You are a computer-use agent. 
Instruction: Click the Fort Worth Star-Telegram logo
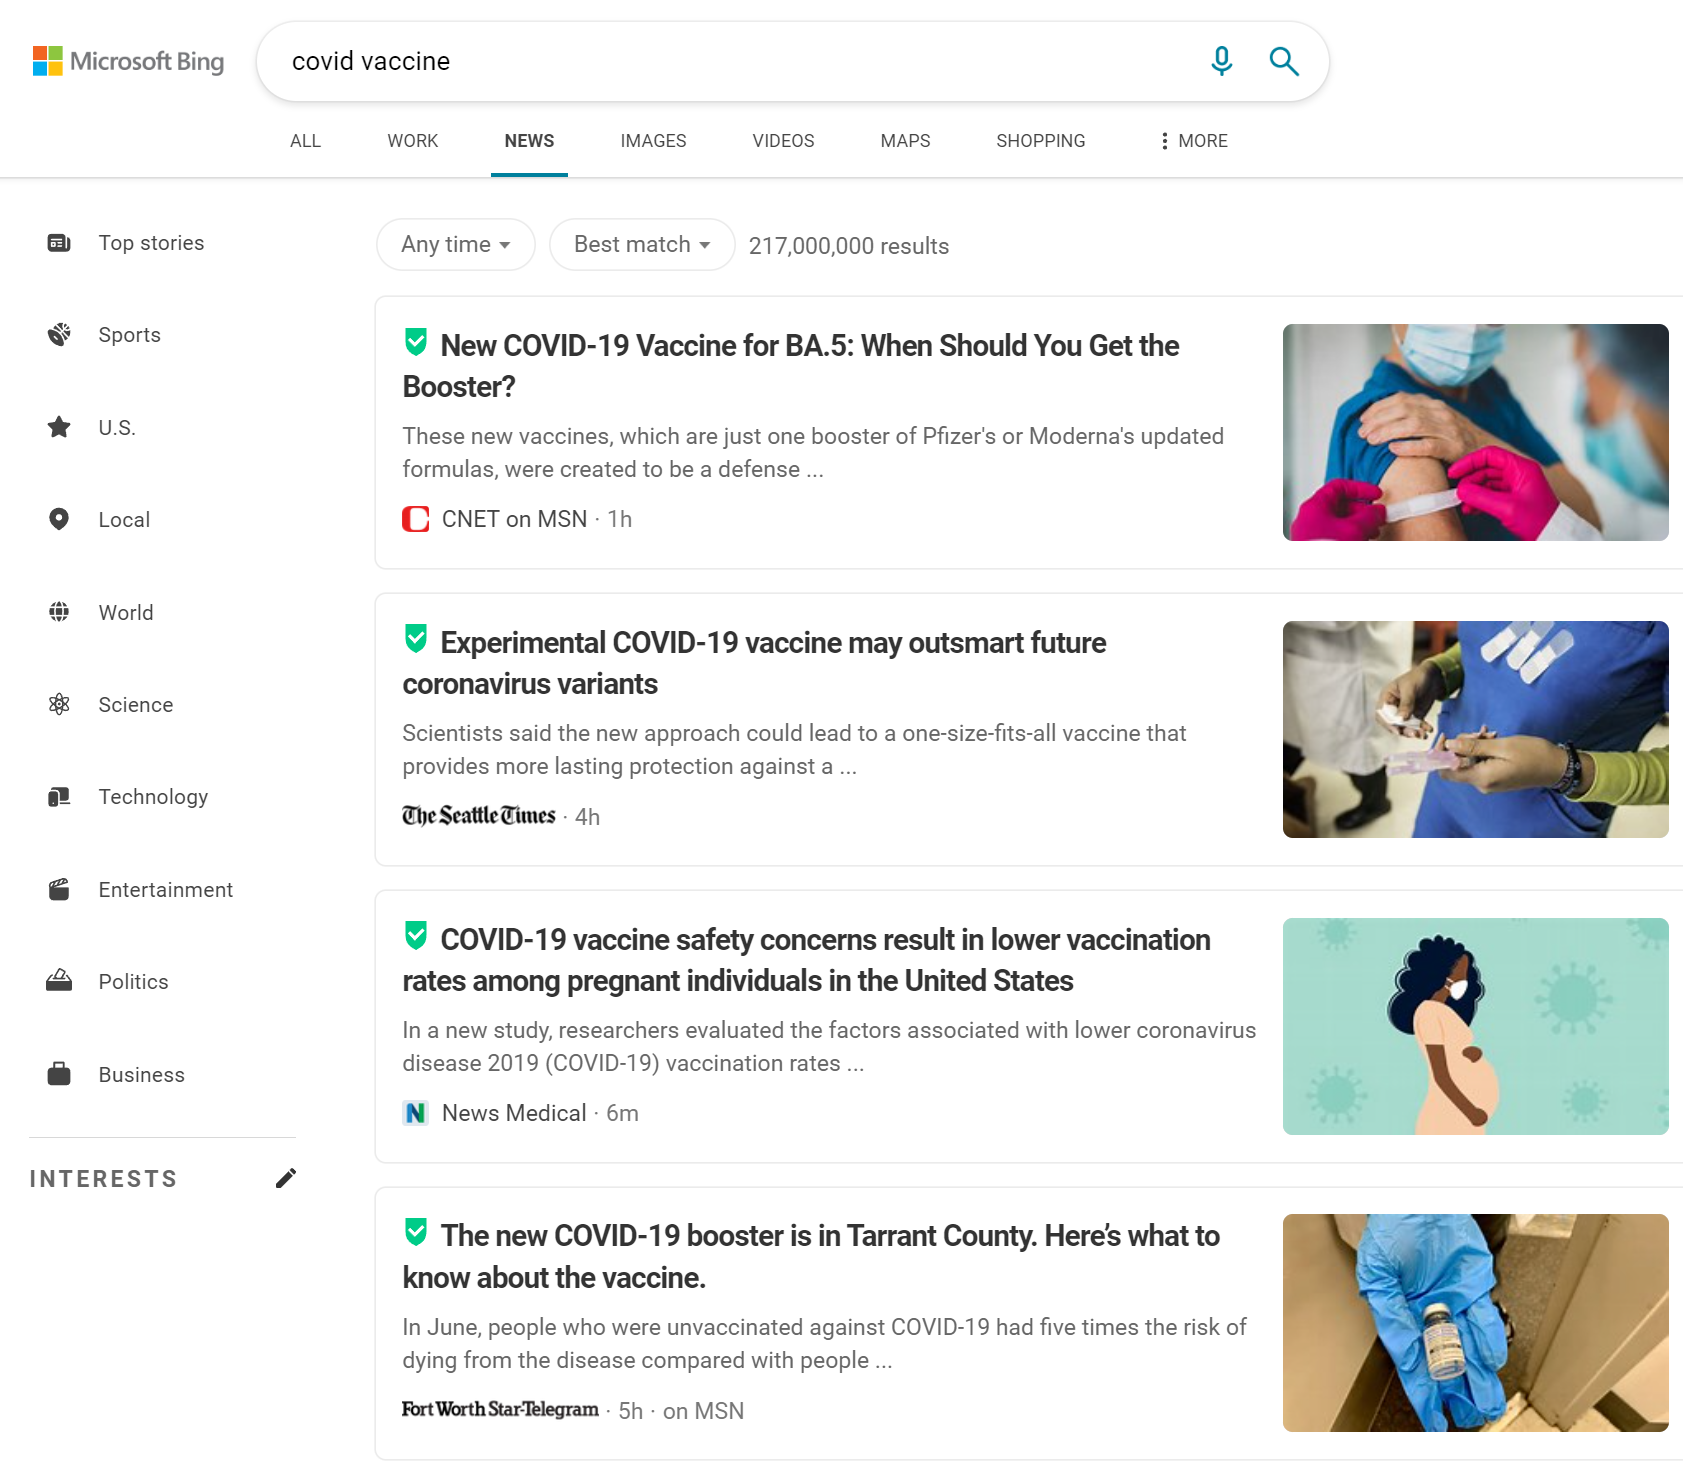[501, 1409]
